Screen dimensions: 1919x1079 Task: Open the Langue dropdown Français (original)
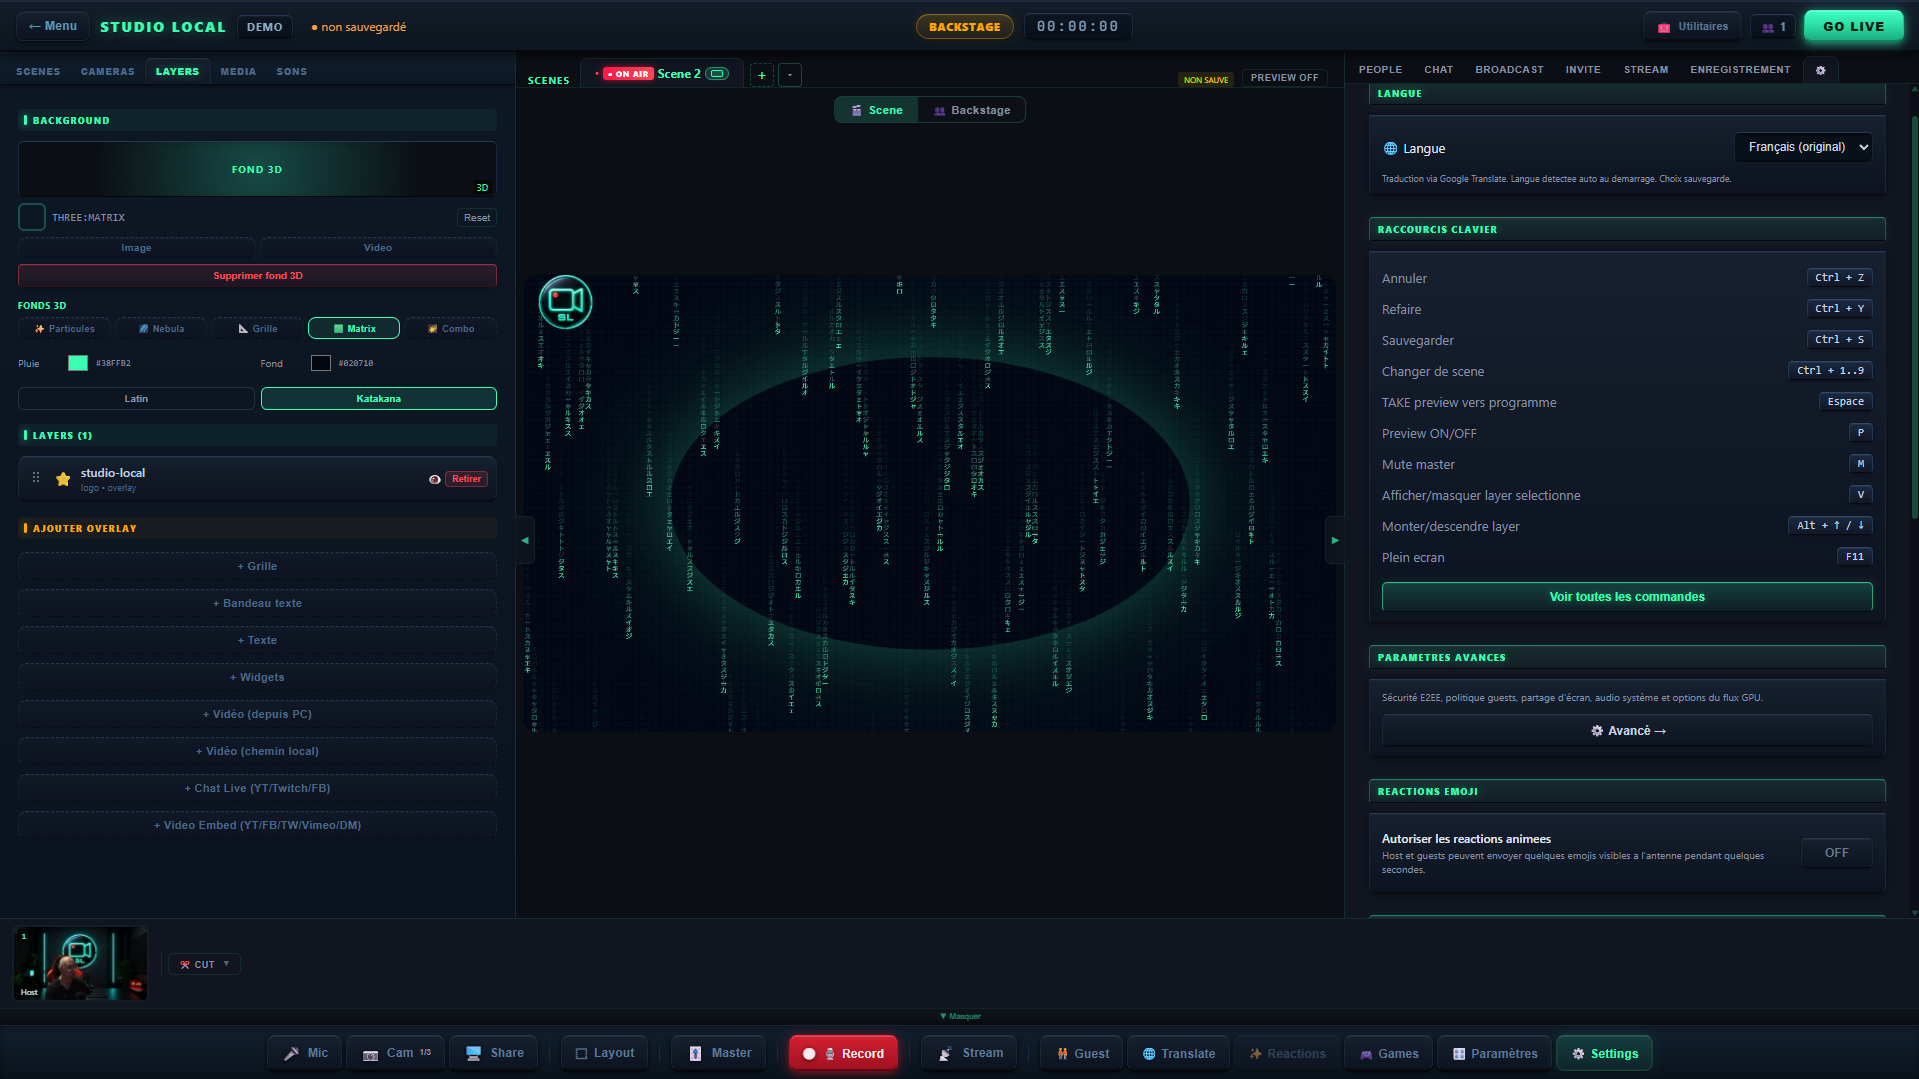[x=1803, y=147]
